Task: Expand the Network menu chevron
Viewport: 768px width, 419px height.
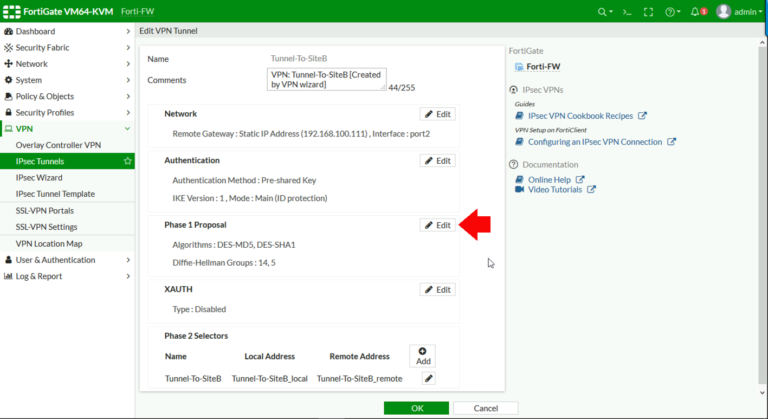Action: (x=128, y=64)
